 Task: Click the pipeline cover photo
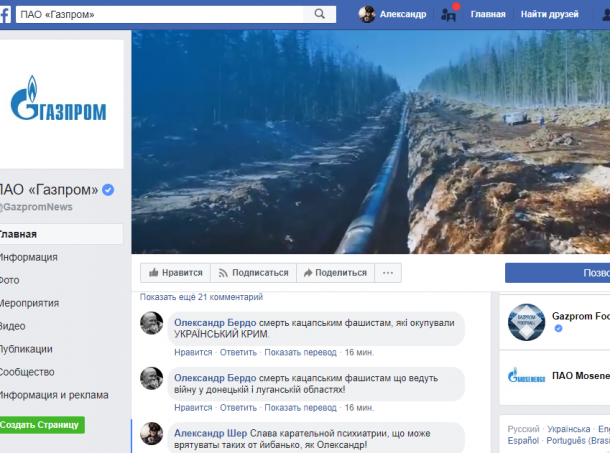coord(371,142)
